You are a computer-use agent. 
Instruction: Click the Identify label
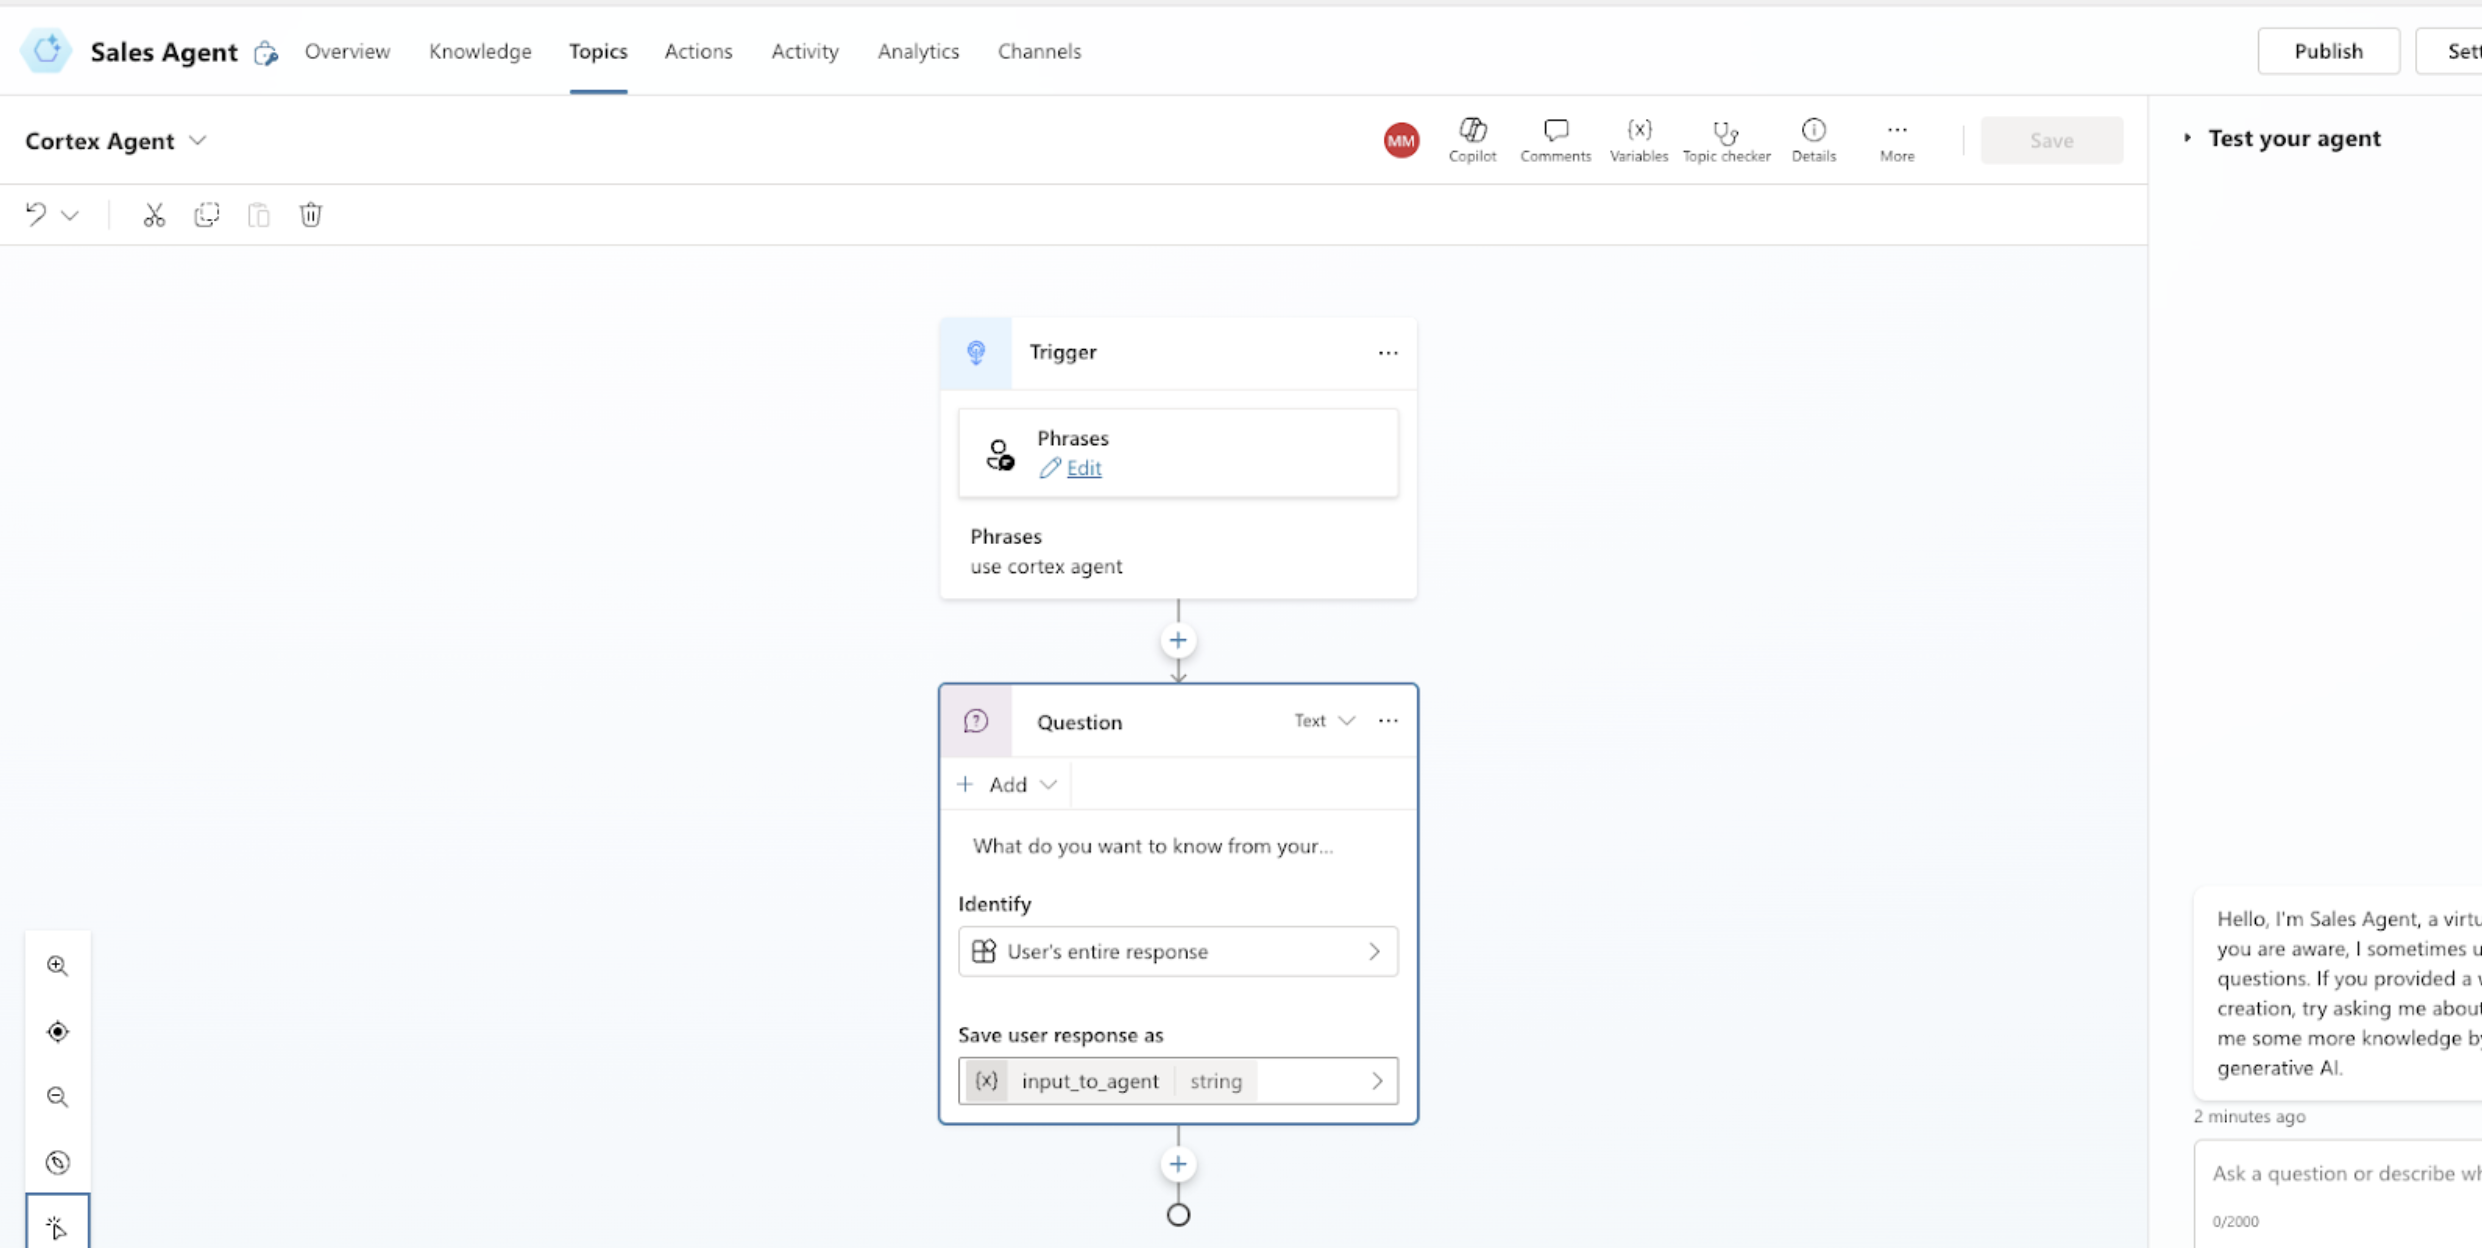994,904
